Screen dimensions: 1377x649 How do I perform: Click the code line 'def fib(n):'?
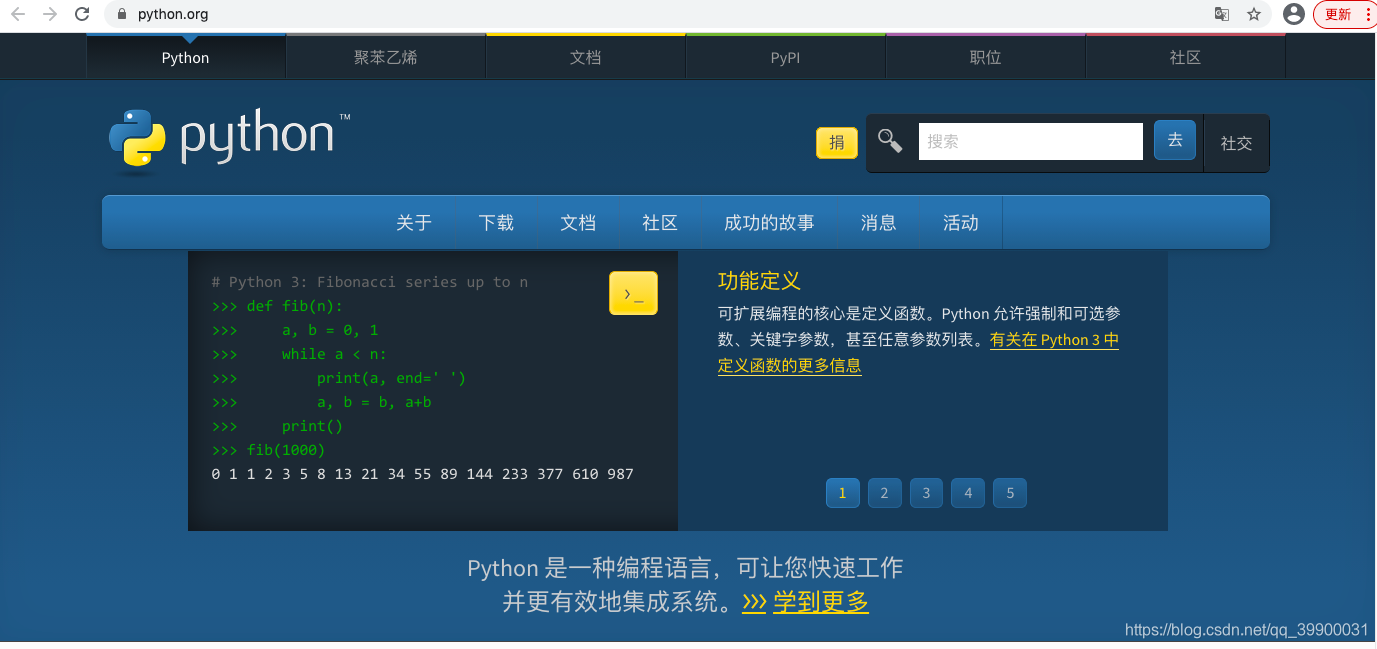pyautogui.click(x=295, y=306)
